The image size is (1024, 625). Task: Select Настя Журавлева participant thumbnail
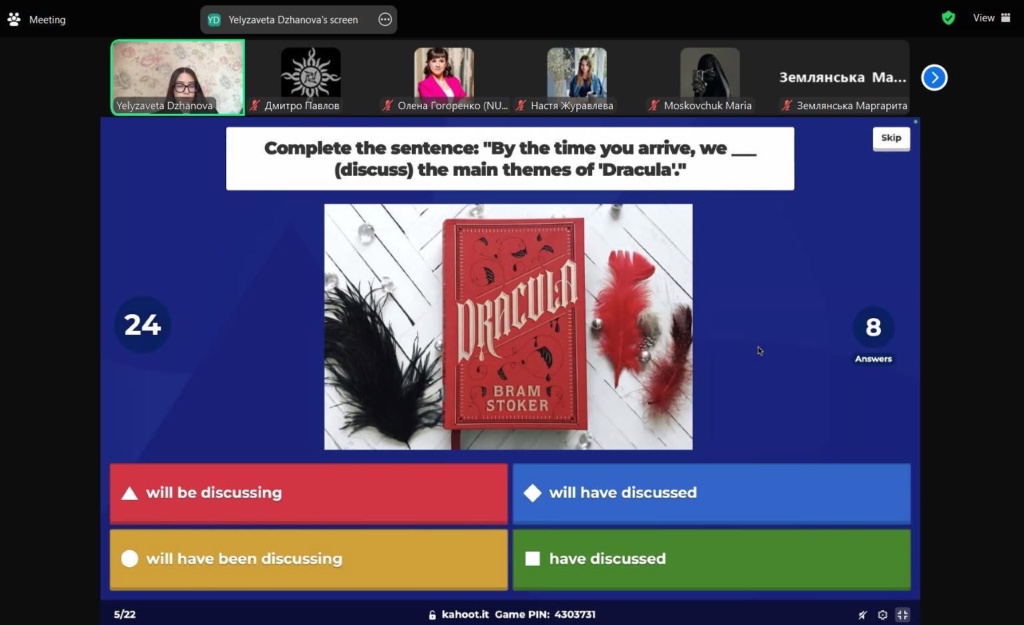pos(577,77)
